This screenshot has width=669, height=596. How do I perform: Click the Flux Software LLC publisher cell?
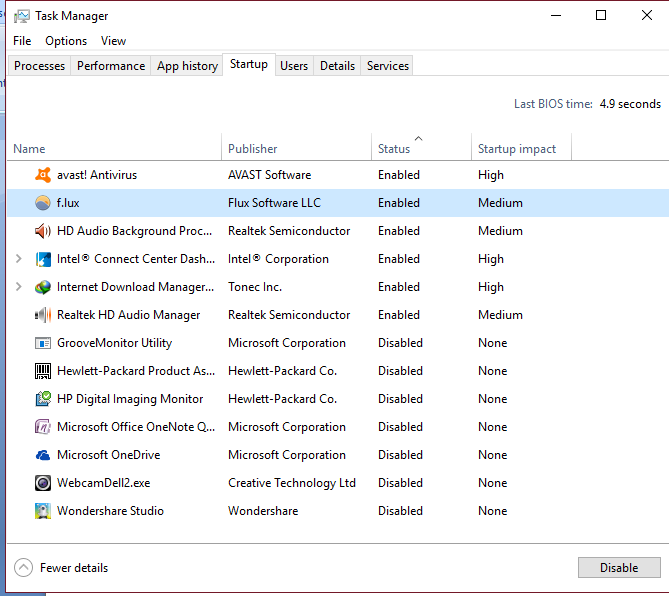(x=274, y=203)
